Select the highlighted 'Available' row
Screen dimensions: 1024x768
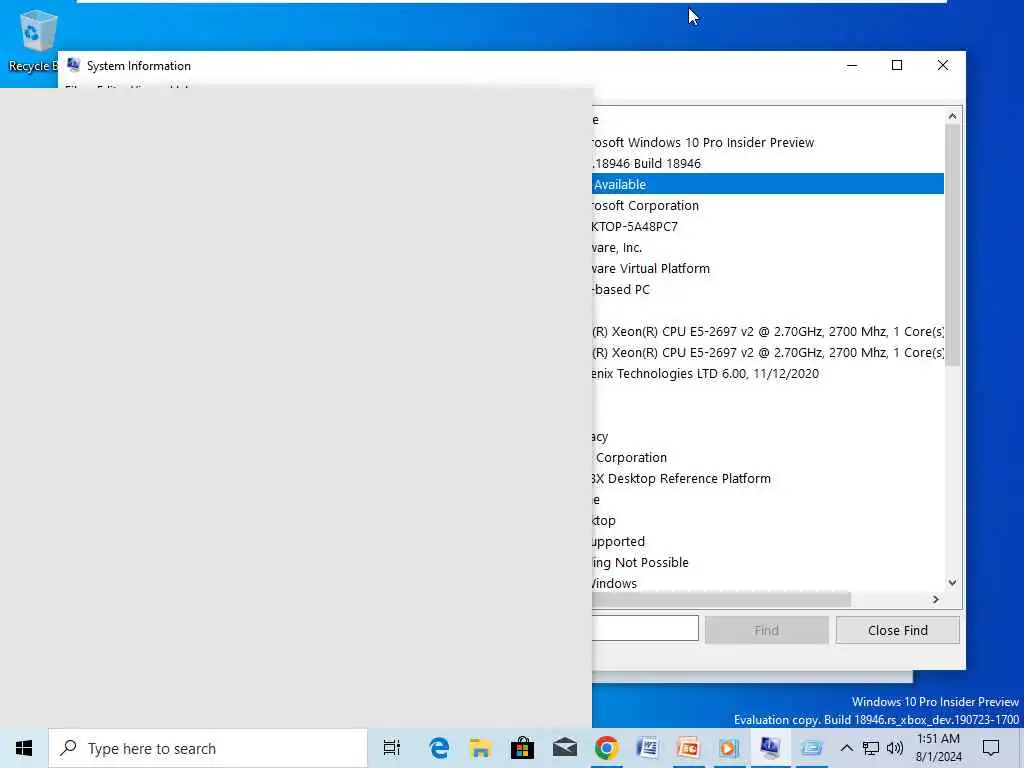768,184
